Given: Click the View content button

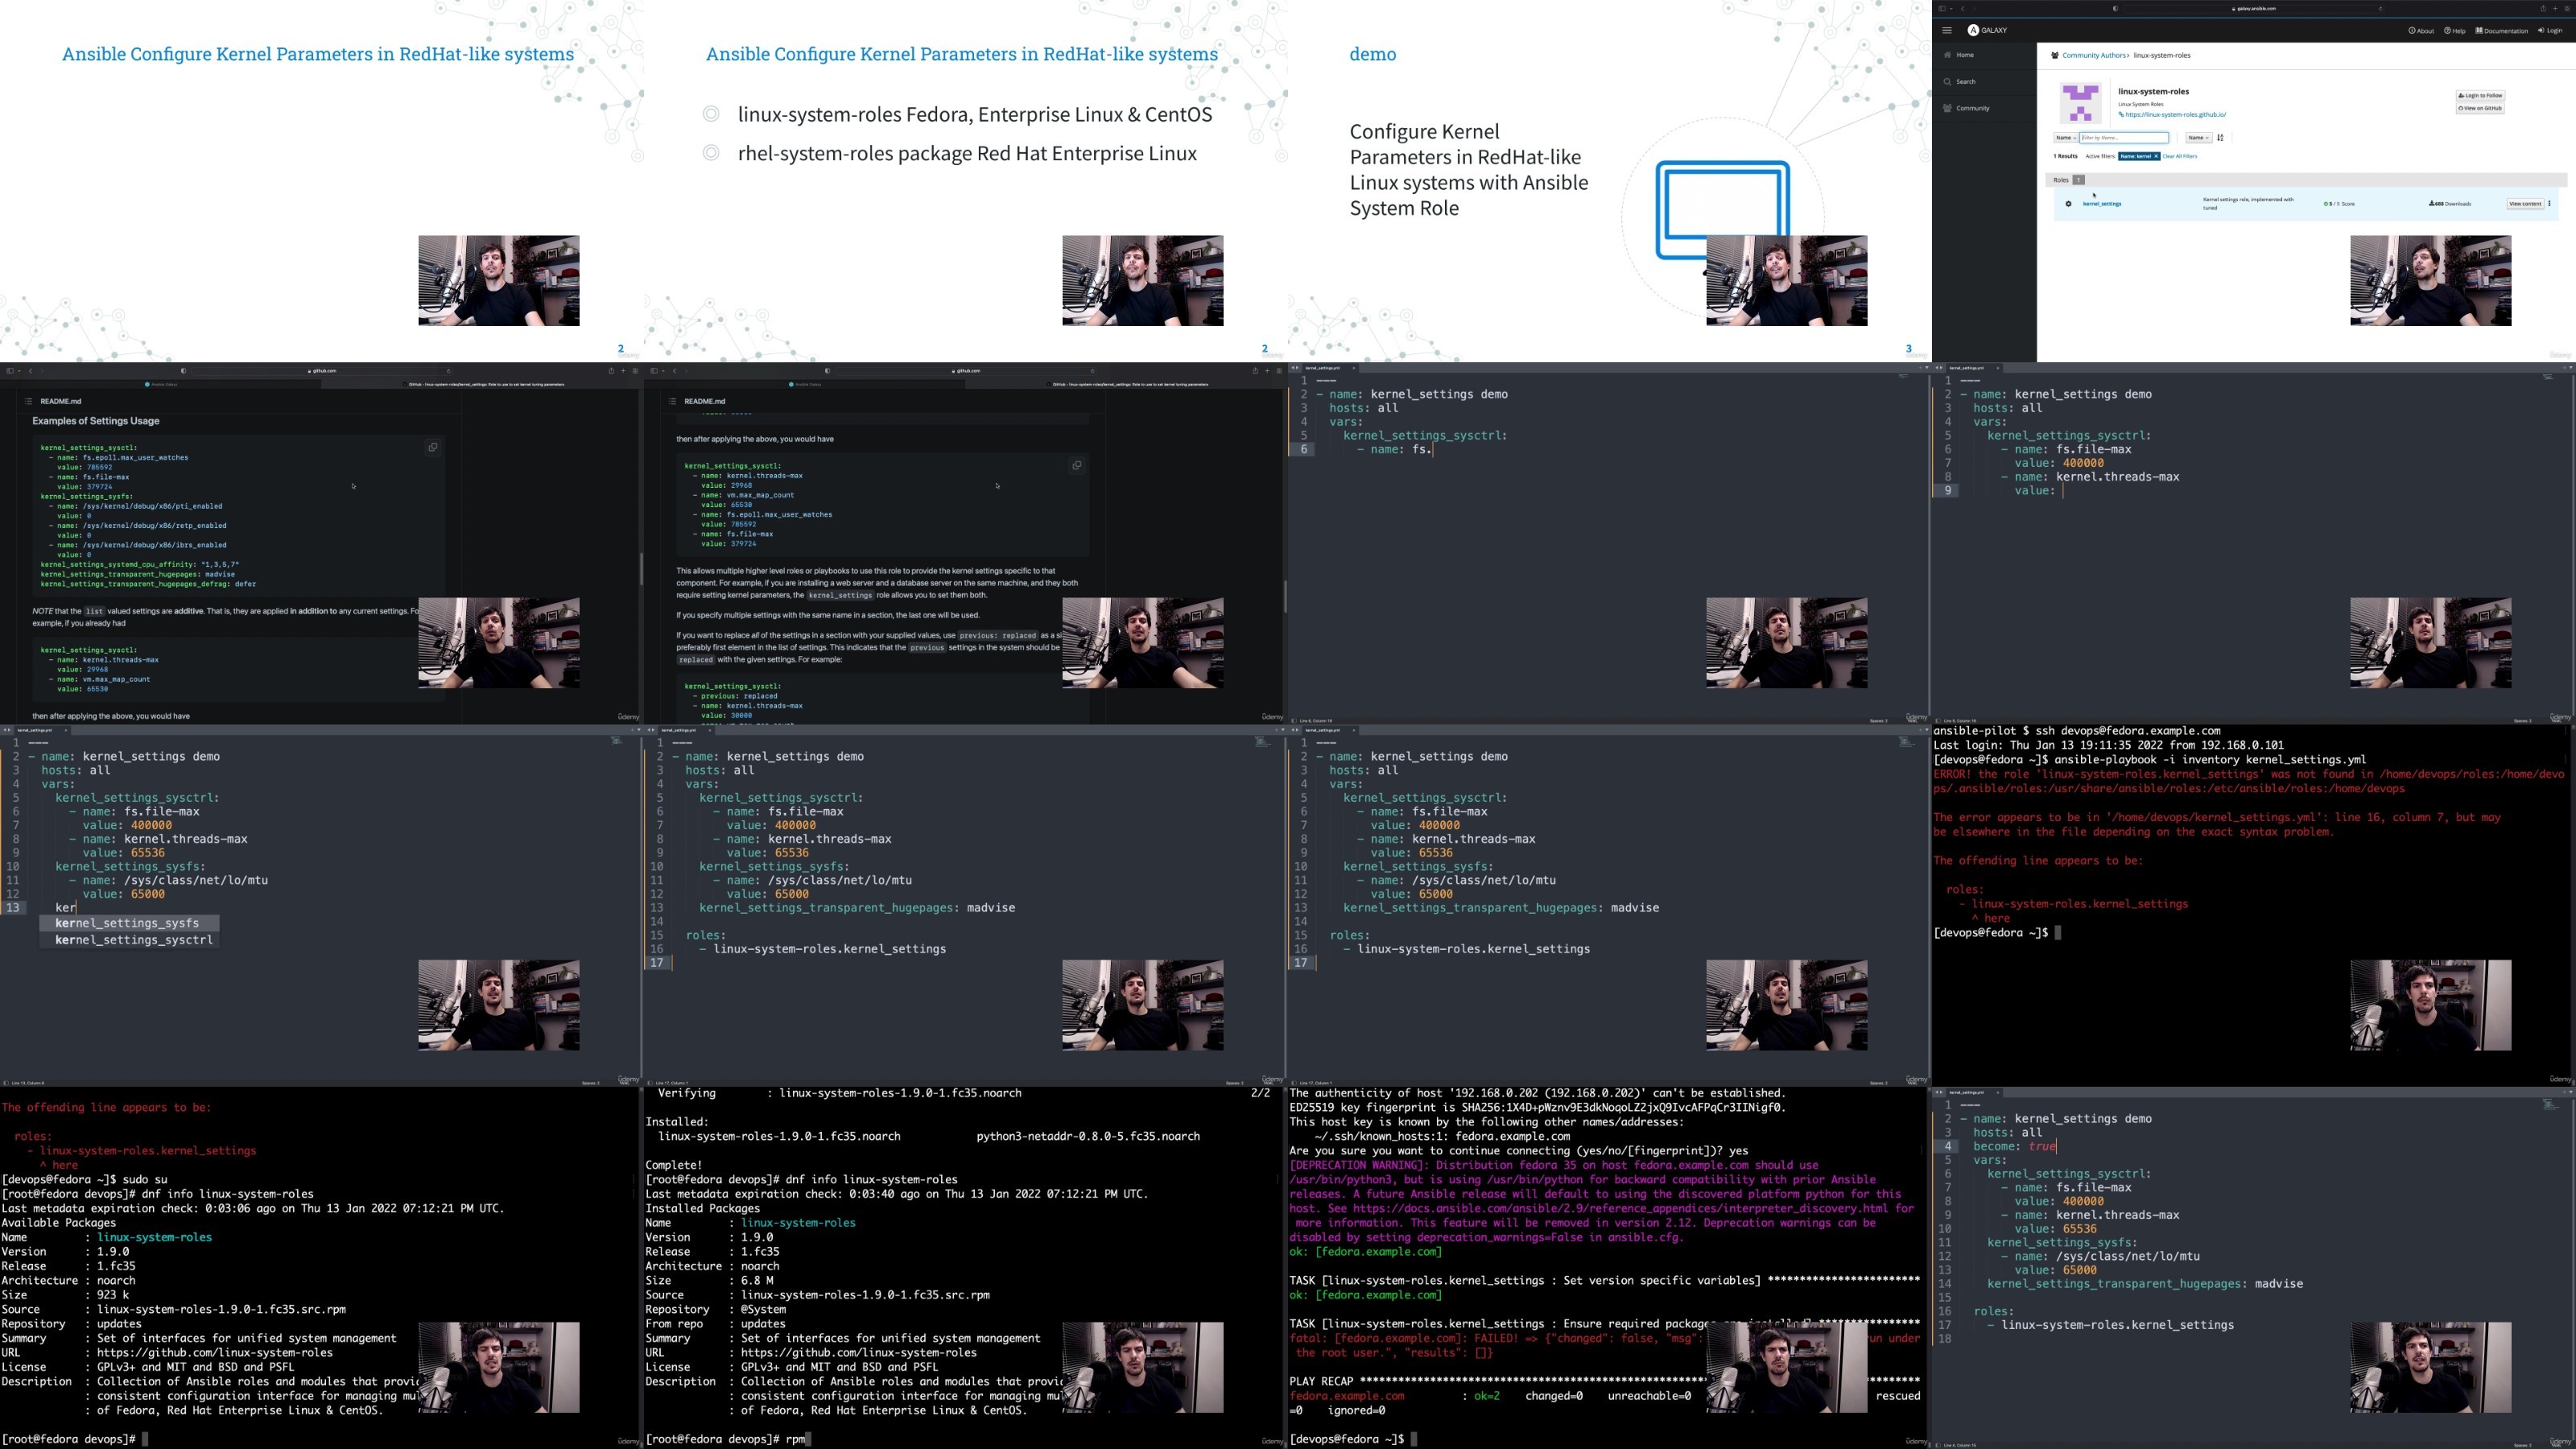Looking at the screenshot, I should click(x=2525, y=204).
